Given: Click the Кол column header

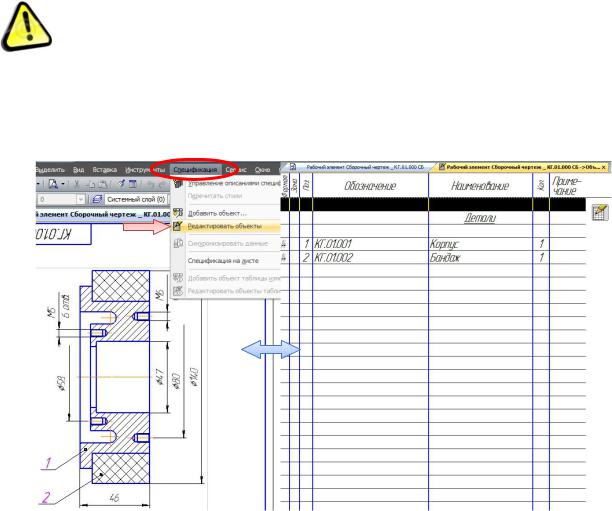Looking at the screenshot, I should tap(541, 186).
